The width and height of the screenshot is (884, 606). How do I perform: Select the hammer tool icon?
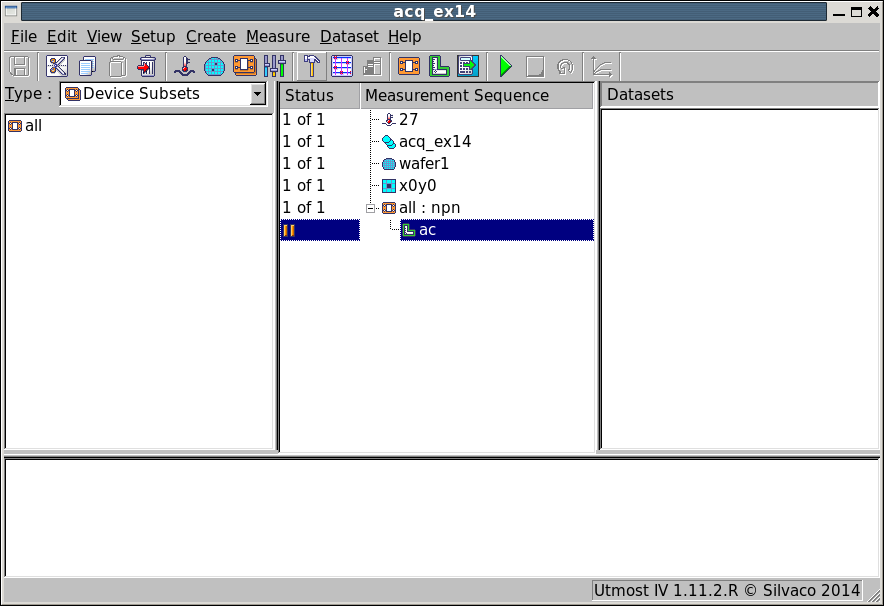pos(312,67)
